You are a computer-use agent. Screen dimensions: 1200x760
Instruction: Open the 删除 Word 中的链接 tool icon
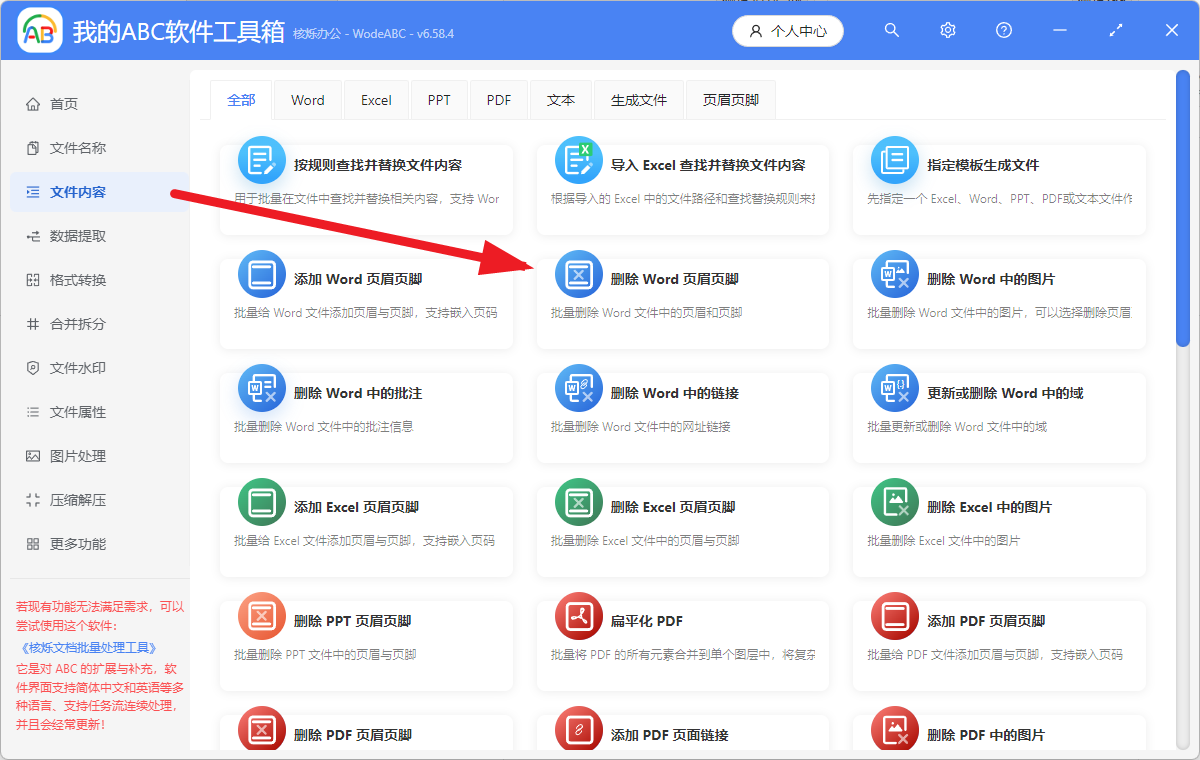(x=578, y=387)
